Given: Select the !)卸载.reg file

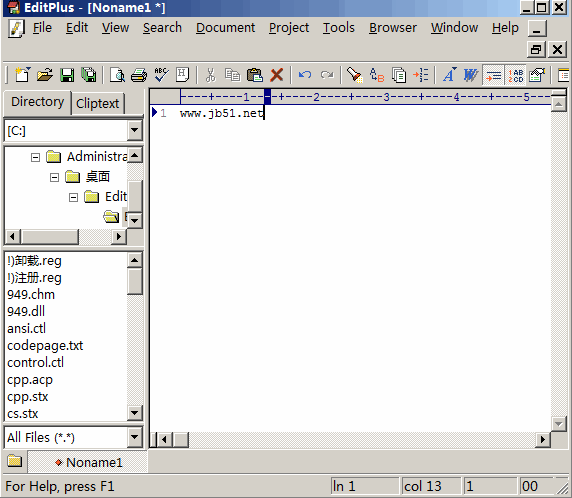Looking at the screenshot, I should [34, 261].
